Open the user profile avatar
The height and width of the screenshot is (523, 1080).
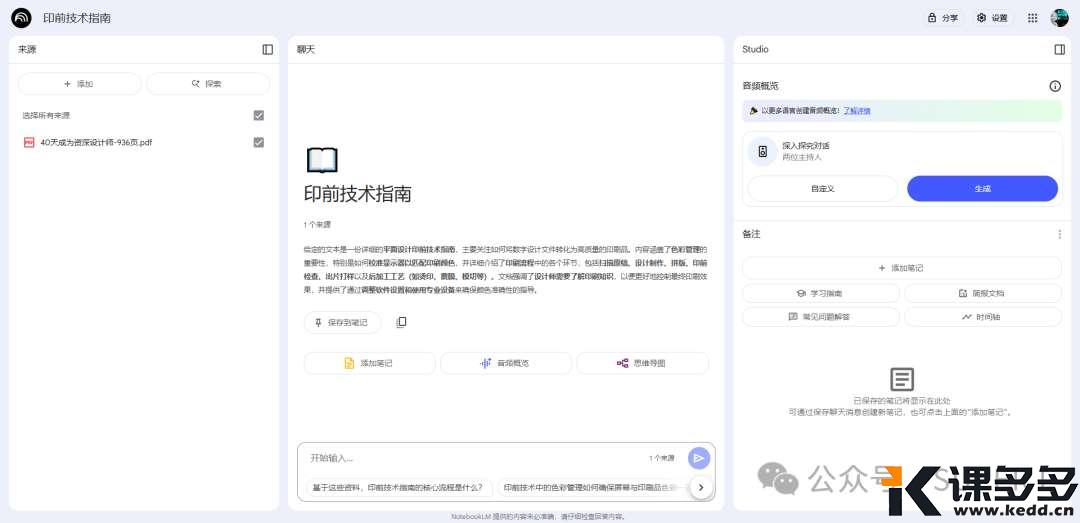(x=1059, y=18)
